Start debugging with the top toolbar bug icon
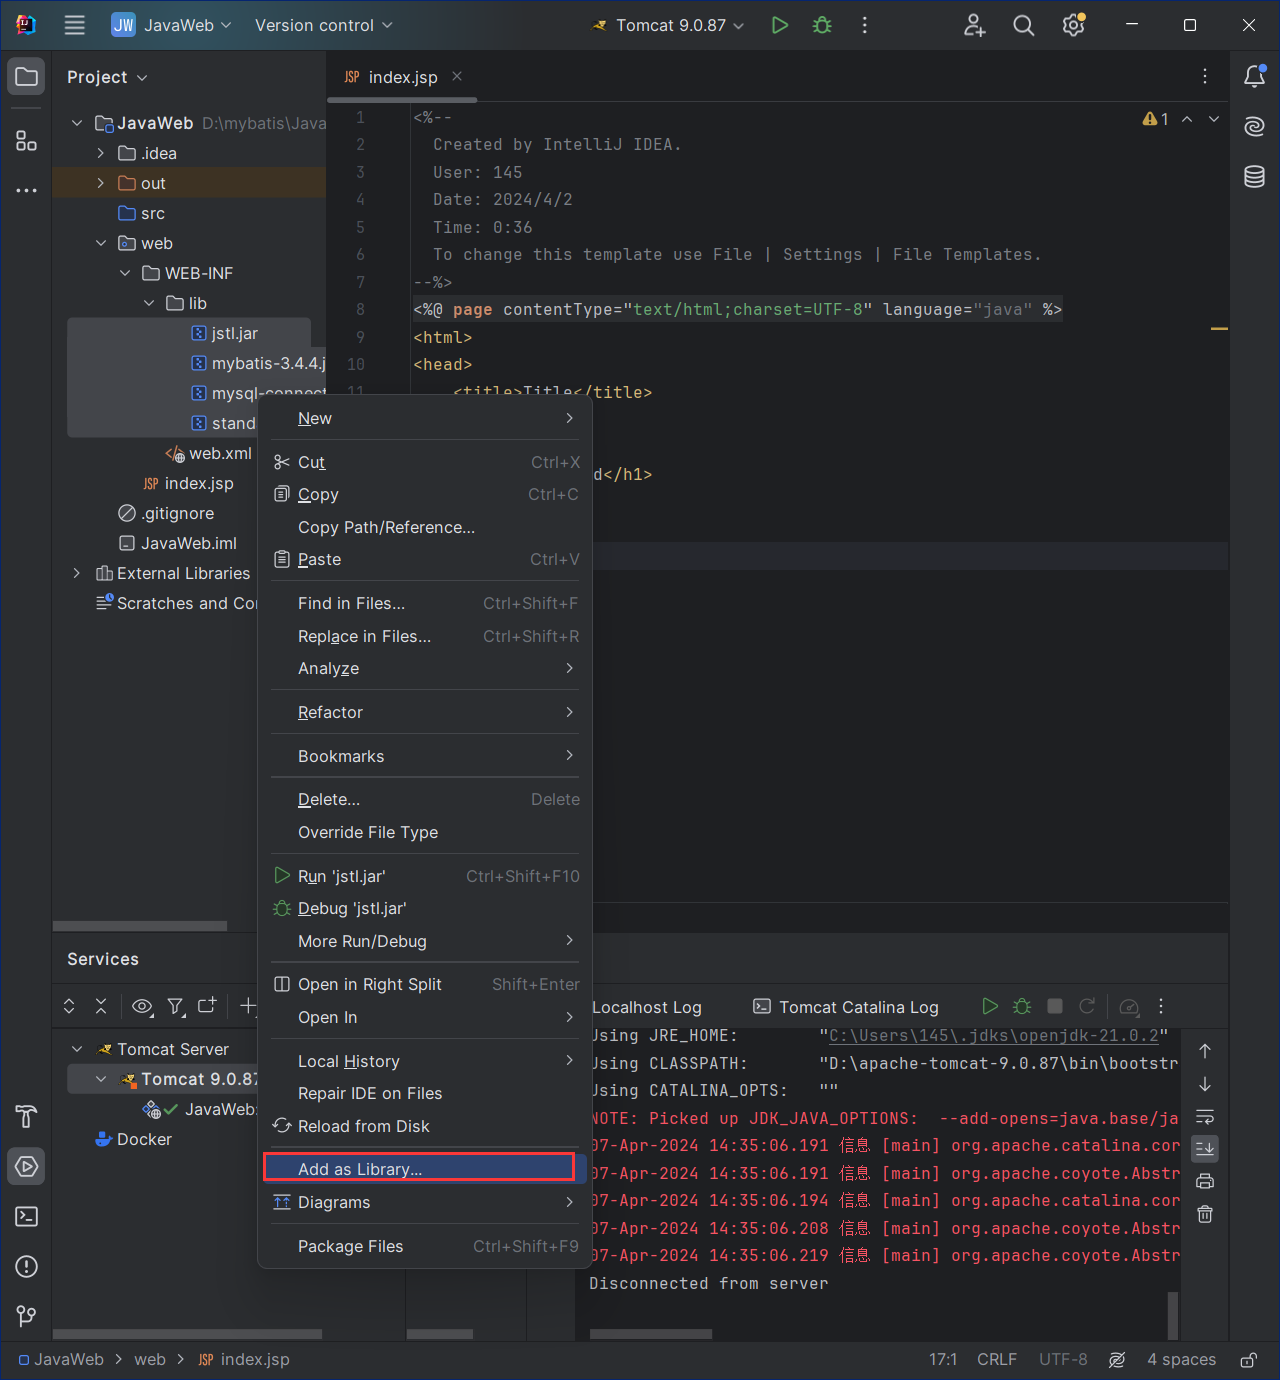Viewport: 1280px width, 1380px height. [x=822, y=25]
